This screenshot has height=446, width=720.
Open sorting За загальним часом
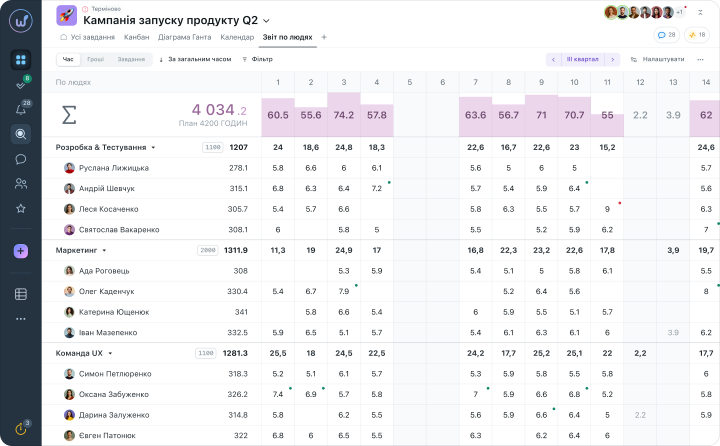coord(195,59)
